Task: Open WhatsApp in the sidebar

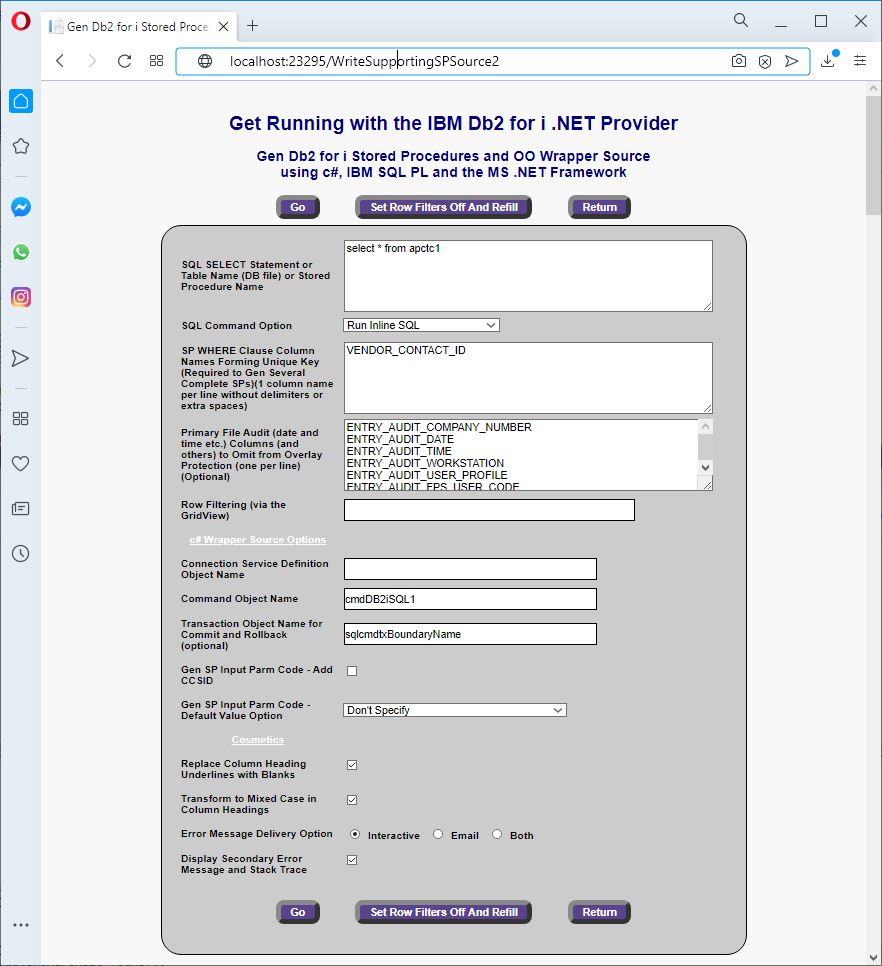Action: pyautogui.click(x=21, y=252)
